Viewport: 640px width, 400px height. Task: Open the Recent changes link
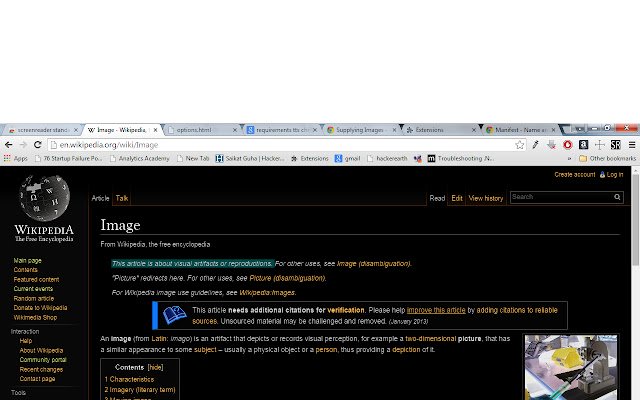tap(41, 369)
